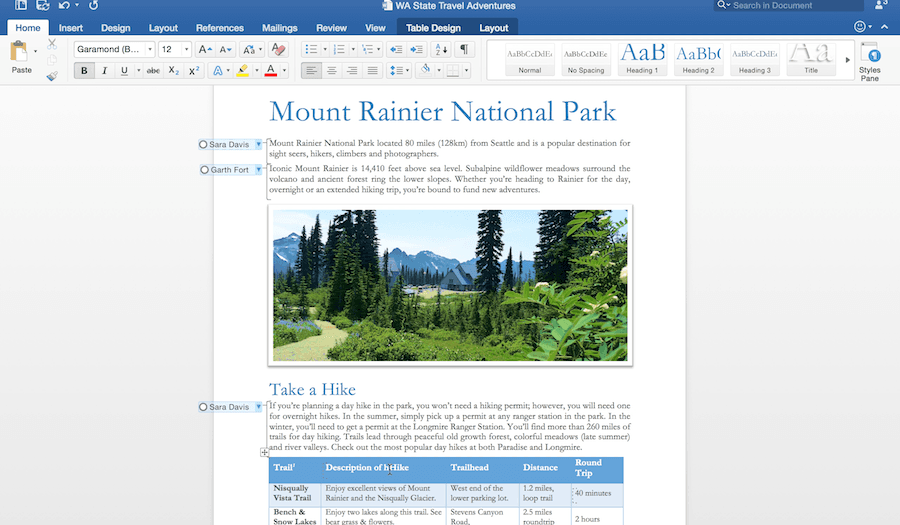Open Garth Fort comment dropdown arrow
900x525 pixels.
(259, 169)
